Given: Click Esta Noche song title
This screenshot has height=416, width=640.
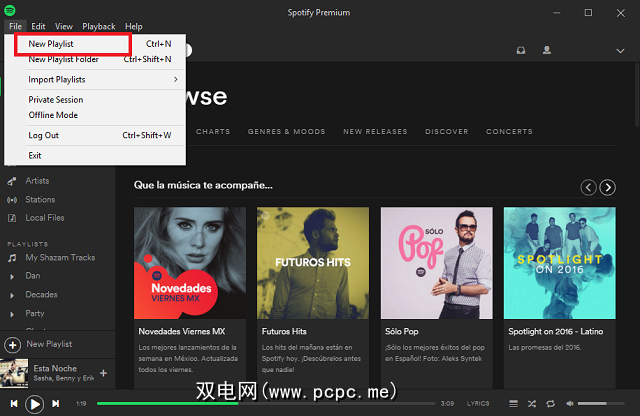Looking at the screenshot, I should pyautogui.click(x=55, y=368).
